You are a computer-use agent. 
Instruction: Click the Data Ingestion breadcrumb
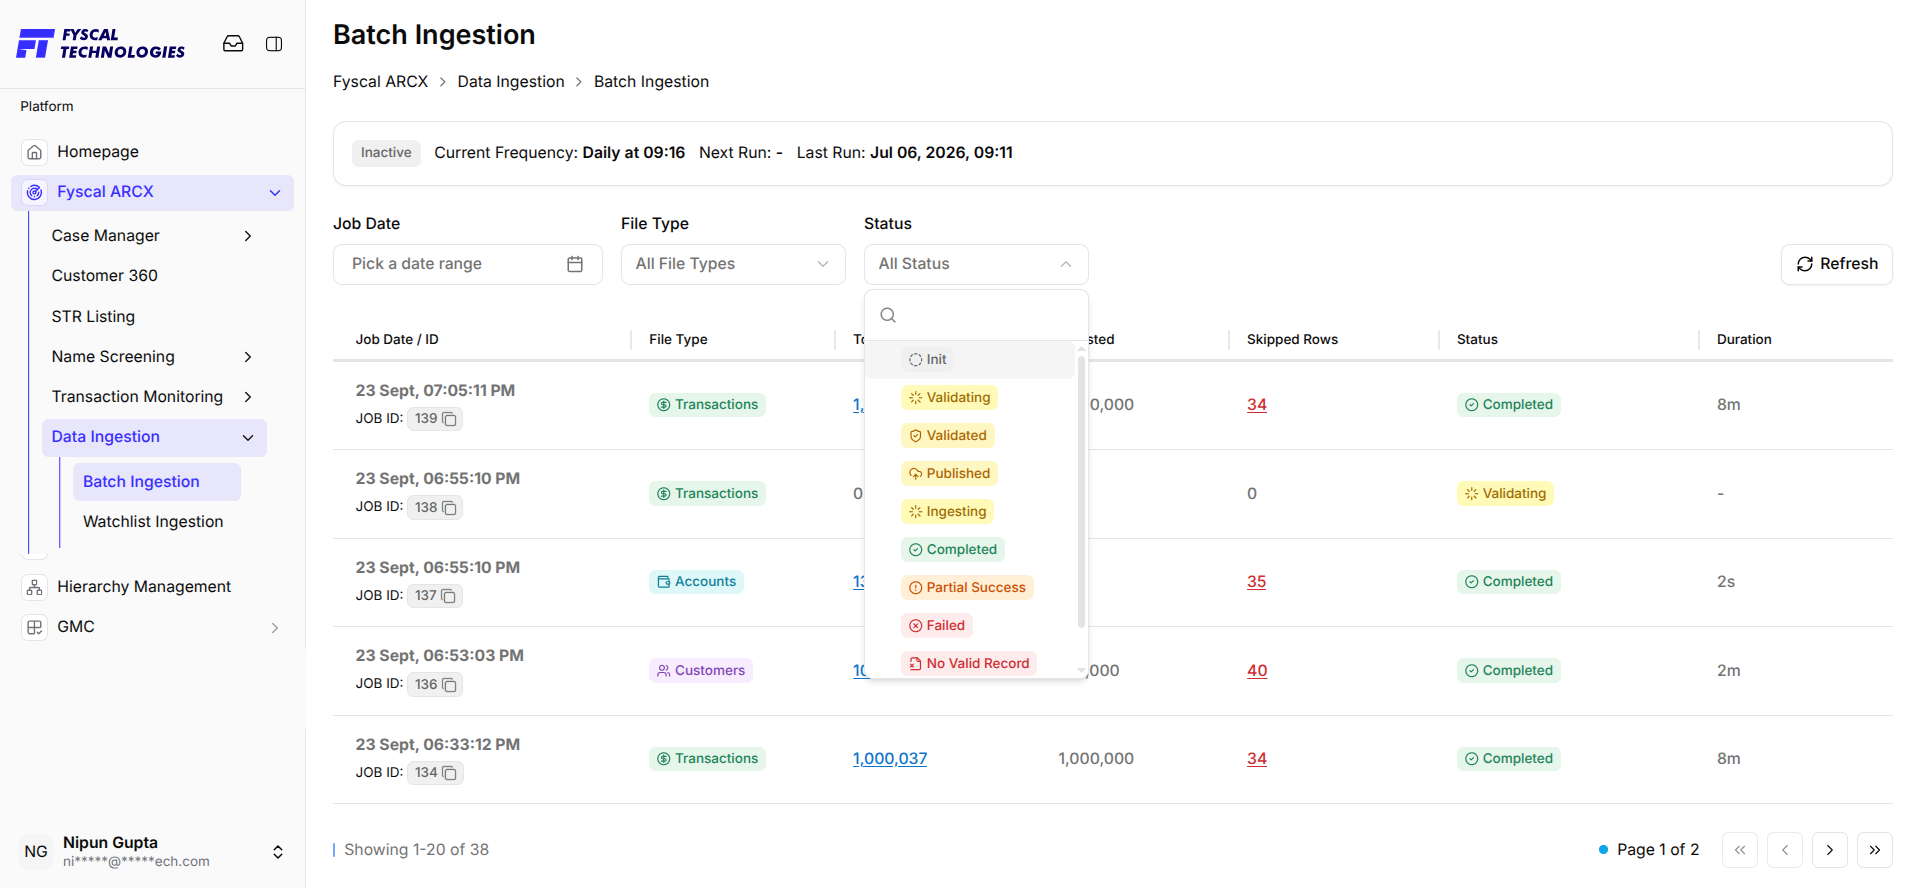click(511, 82)
